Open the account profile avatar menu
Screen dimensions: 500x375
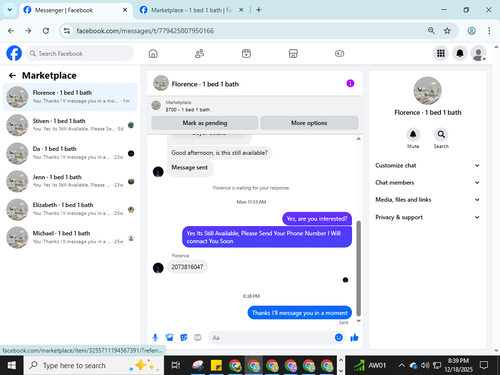478,53
